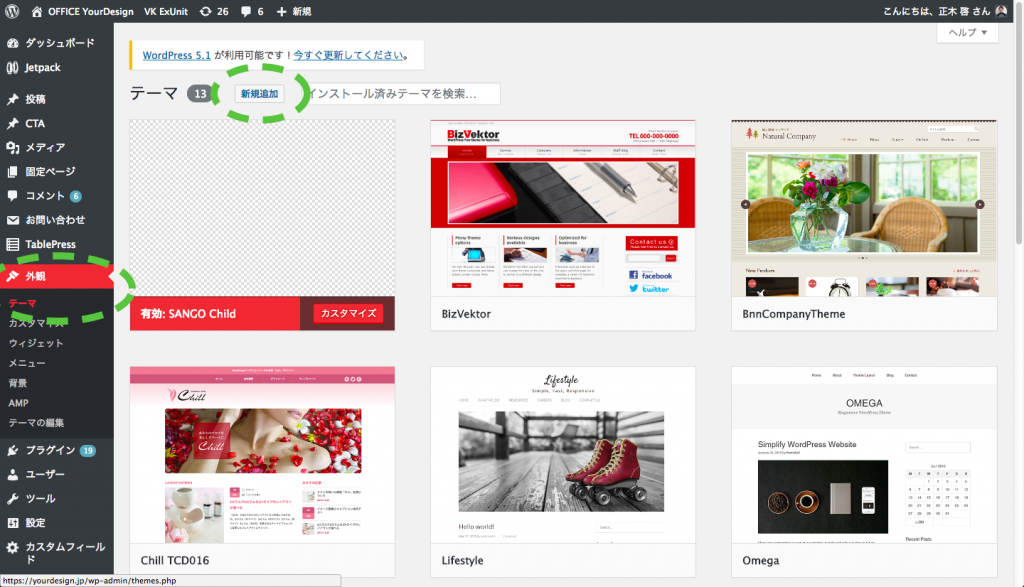This screenshot has width=1024, height=587.
Task: Select メニュー under the appearance section
Action: (x=27, y=363)
